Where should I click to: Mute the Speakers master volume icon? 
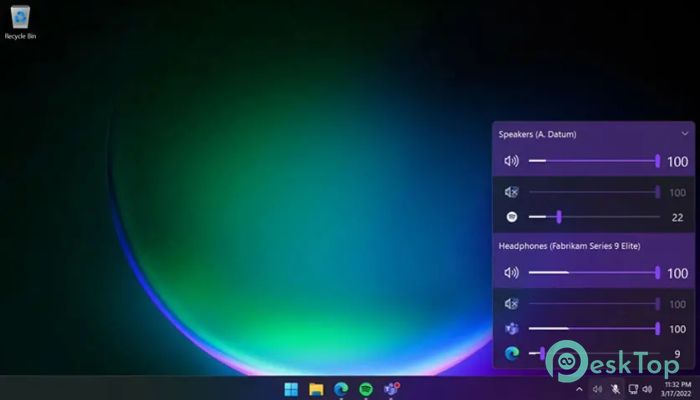coord(511,161)
